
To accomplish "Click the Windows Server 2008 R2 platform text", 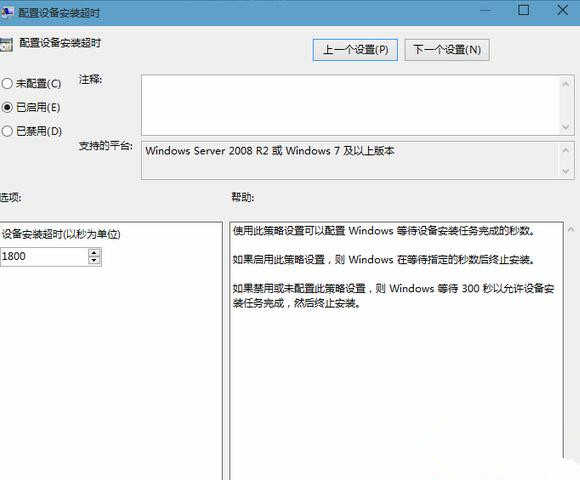I will (270, 151).
